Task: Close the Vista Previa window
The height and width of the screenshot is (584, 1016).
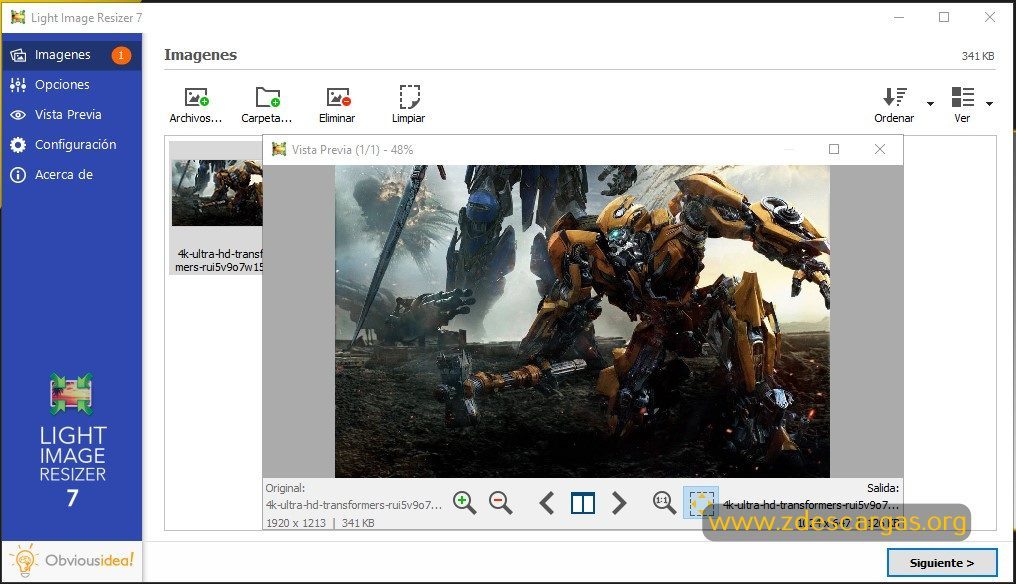Action: (879, 150)
